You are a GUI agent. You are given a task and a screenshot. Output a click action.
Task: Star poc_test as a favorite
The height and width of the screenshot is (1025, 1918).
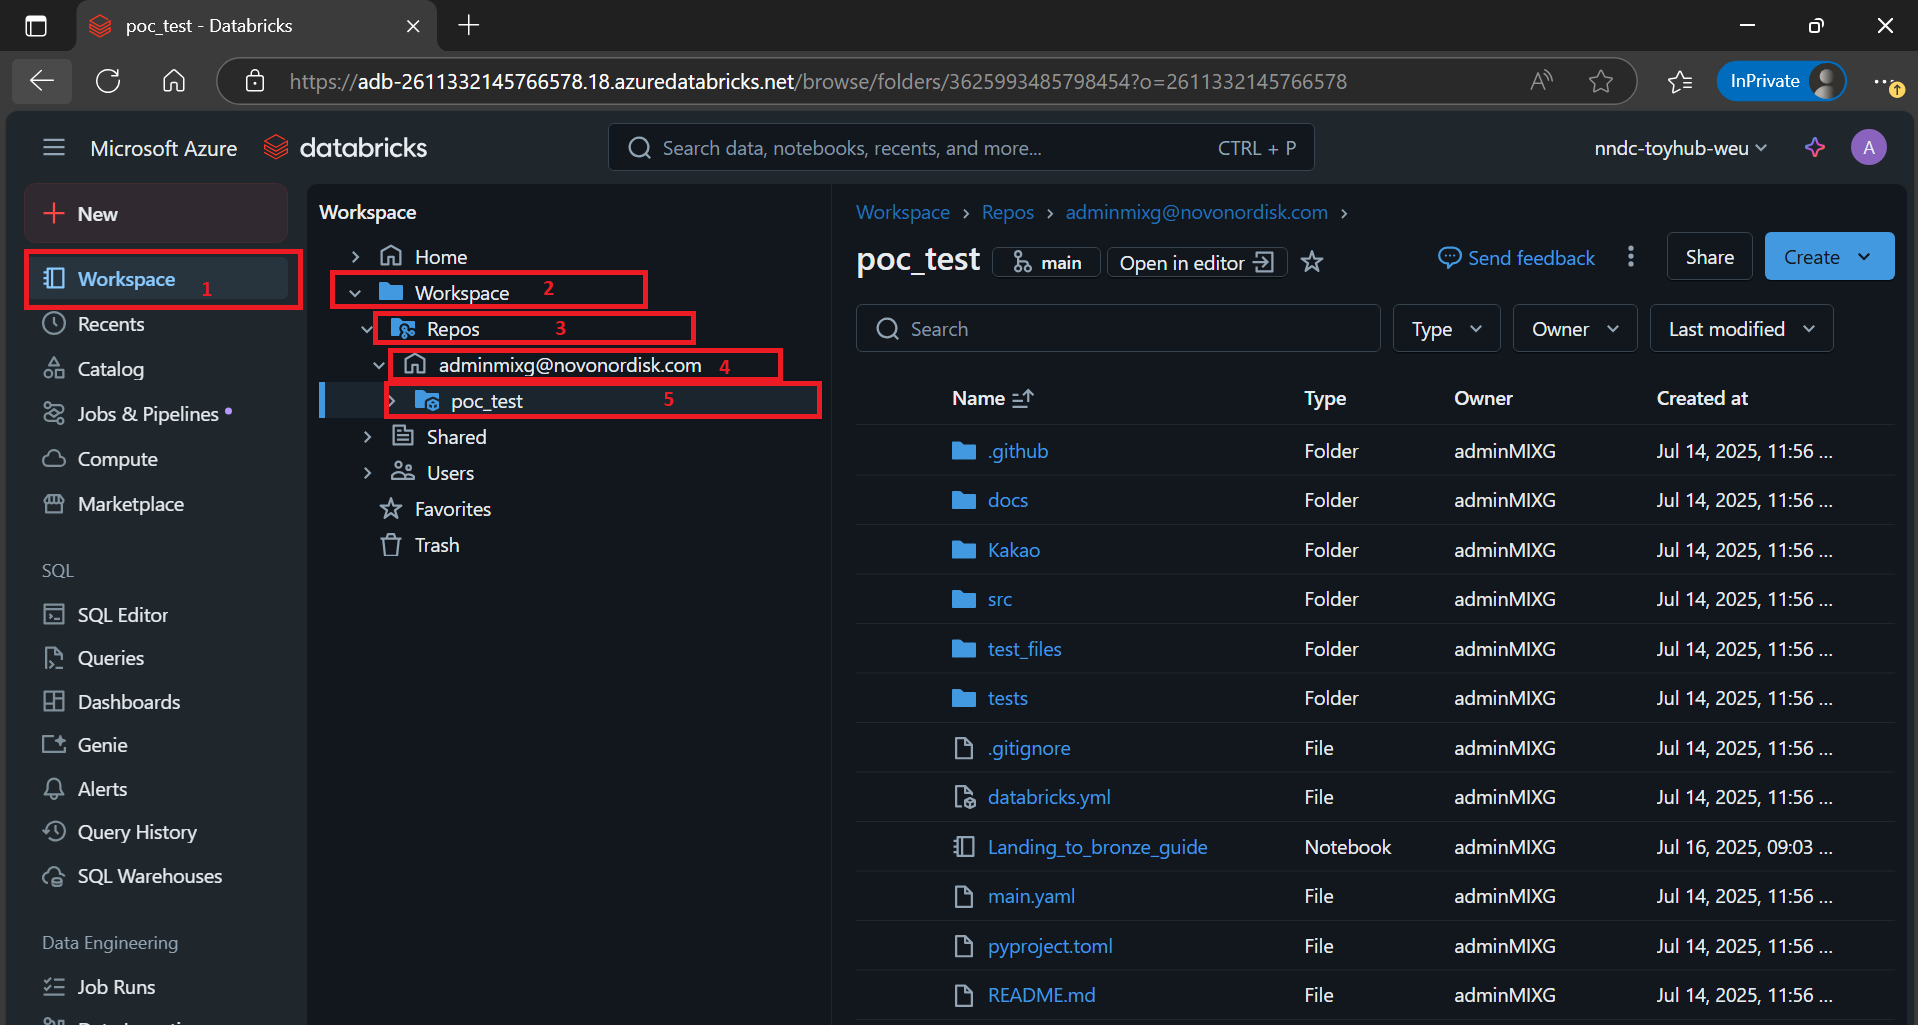(1312, 262)
